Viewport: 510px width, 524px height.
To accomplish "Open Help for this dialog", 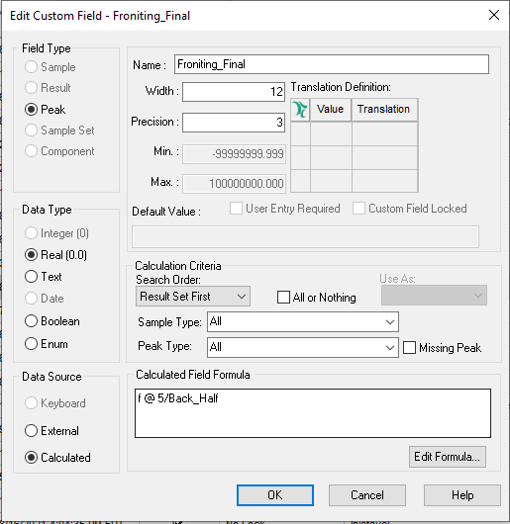I will [463, 495].
